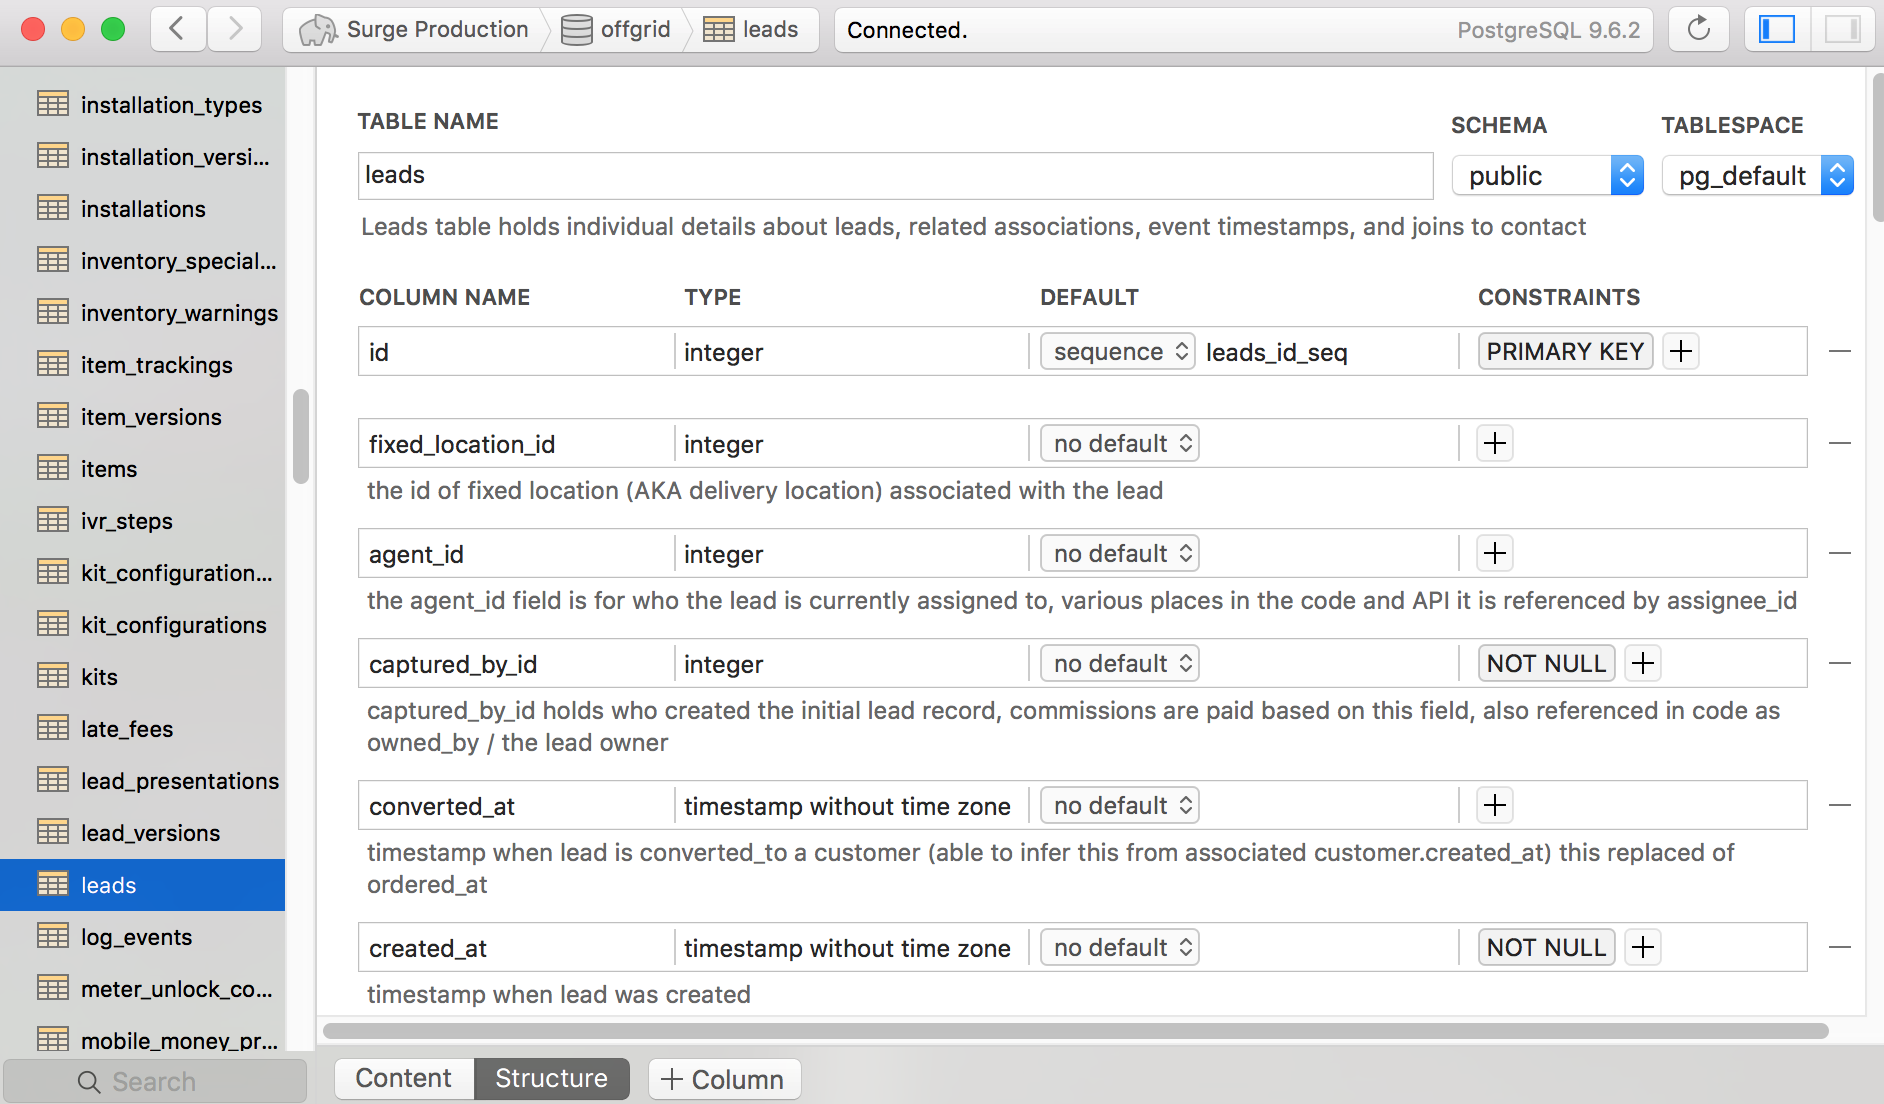Add constraint to agent_id column
The image size is (1884, 1104).
1495,553
